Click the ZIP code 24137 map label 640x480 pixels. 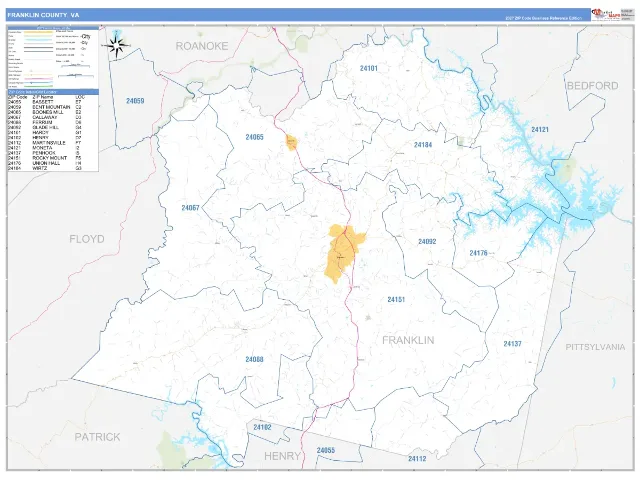pyautogui.click(x=512, y=344)
